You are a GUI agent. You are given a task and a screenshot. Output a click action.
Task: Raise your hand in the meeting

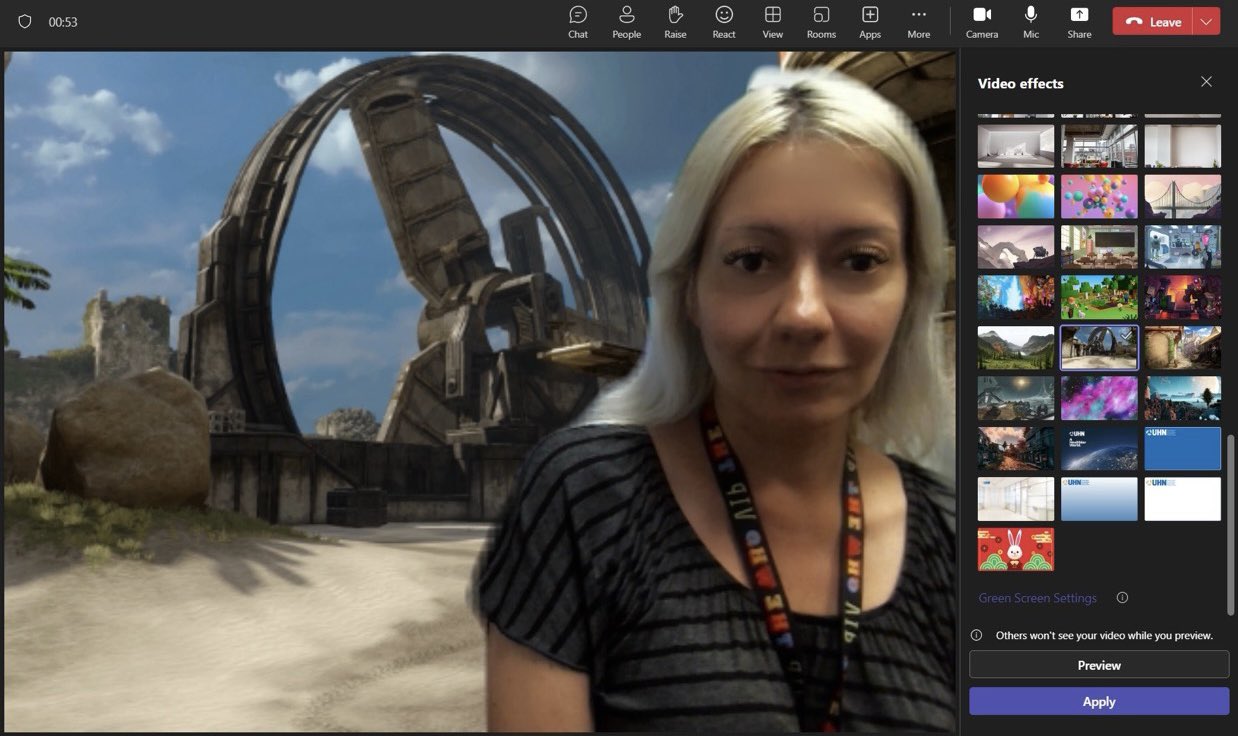point(675,21)
